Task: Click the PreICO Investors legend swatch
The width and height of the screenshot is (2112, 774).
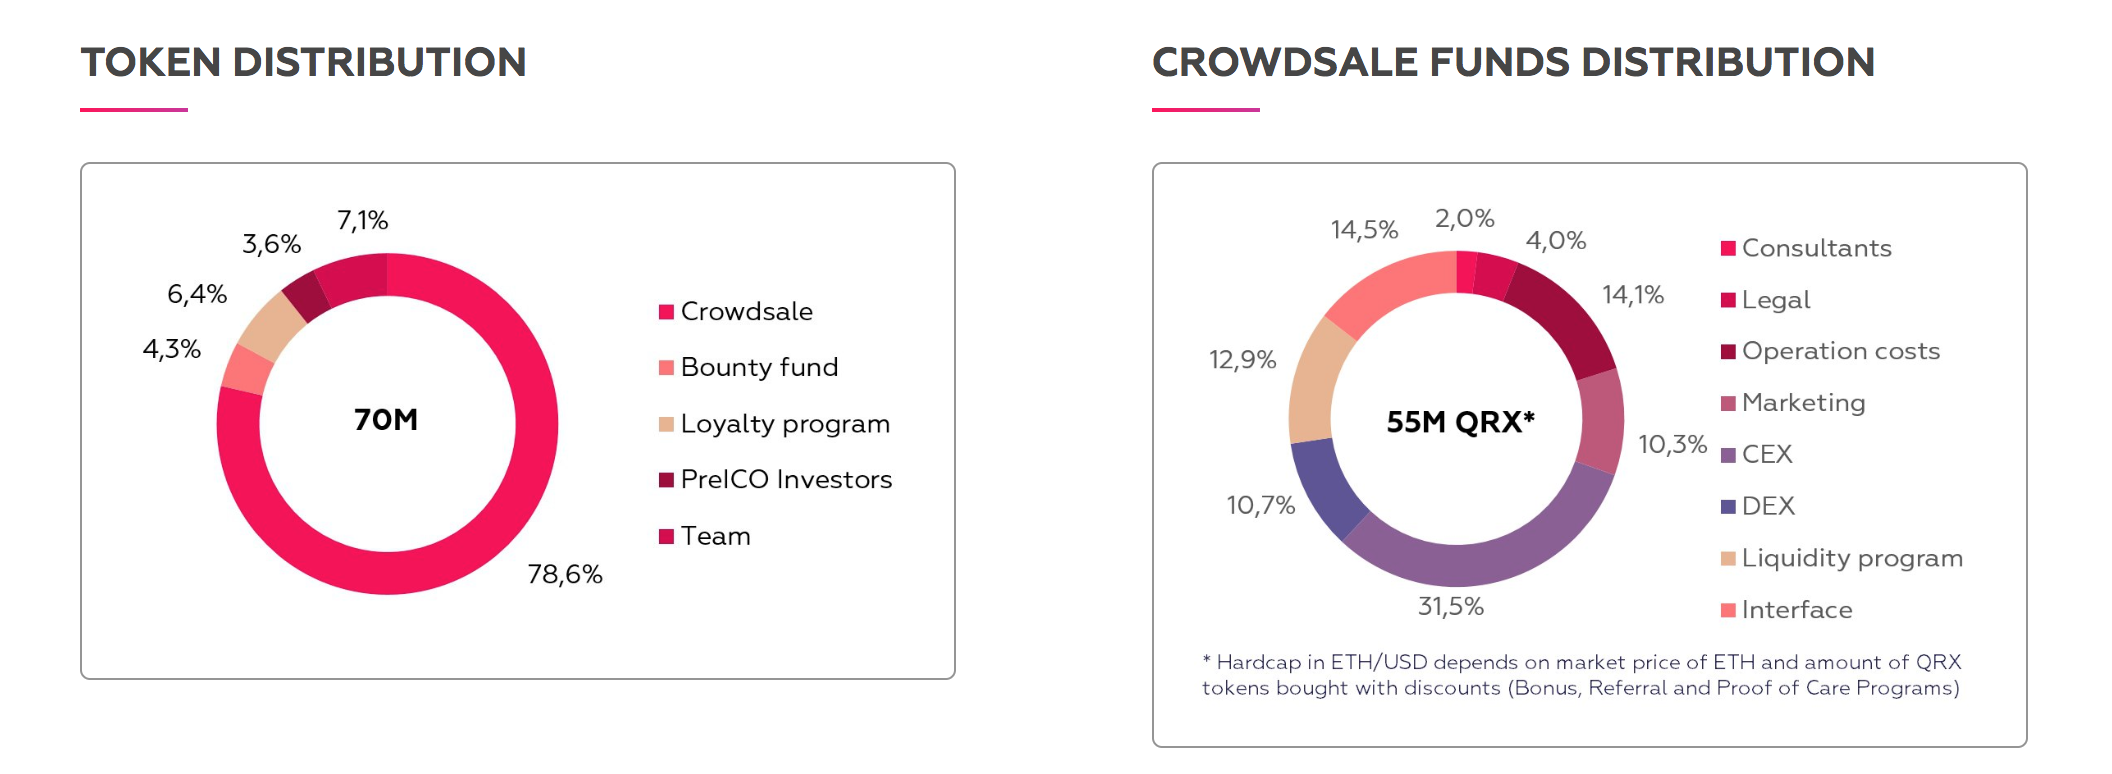Action: point(666,480)
